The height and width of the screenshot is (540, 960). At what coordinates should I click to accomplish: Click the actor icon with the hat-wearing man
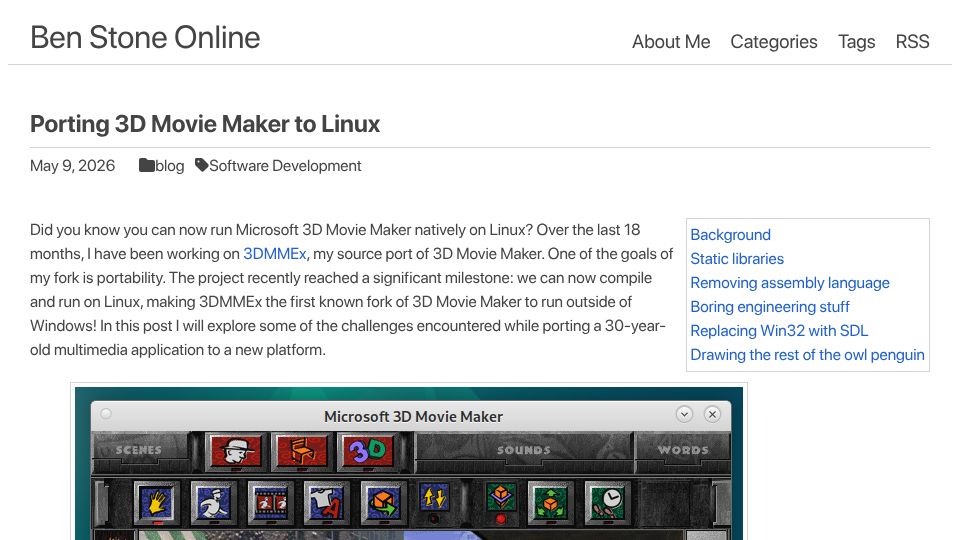tap(236, 452)
